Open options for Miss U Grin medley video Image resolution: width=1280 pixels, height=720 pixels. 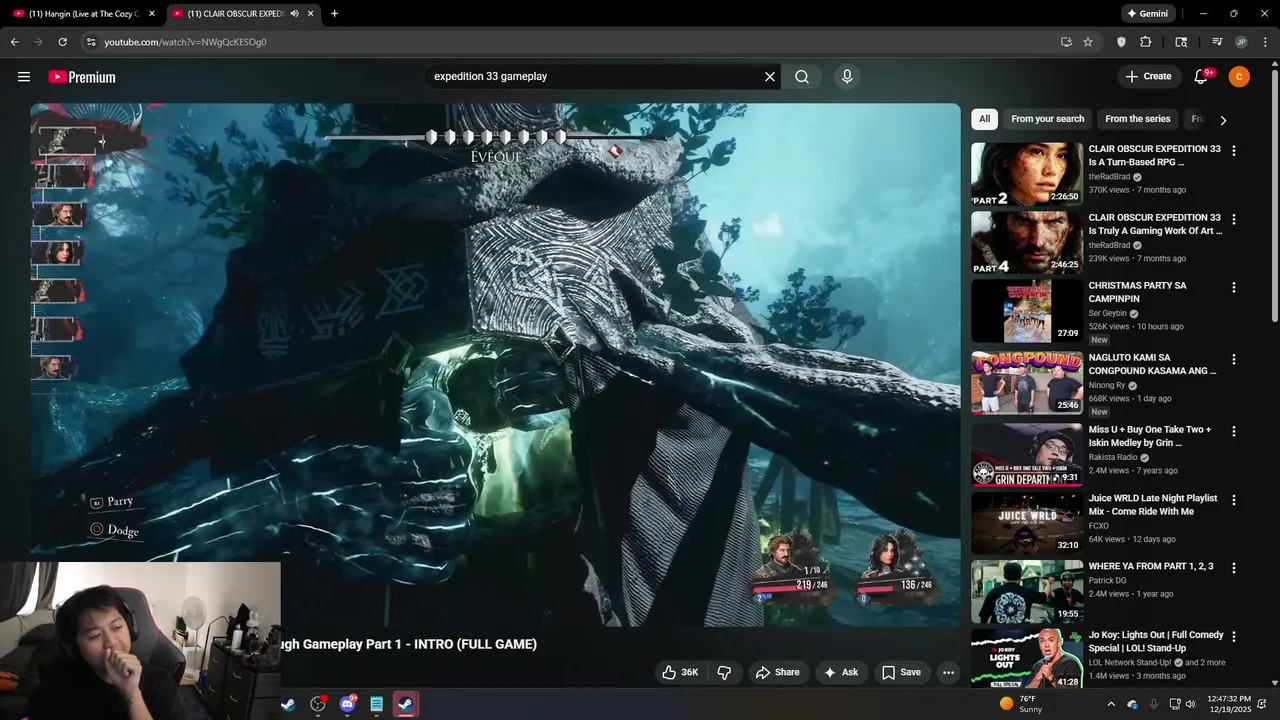click(1233, 431)
